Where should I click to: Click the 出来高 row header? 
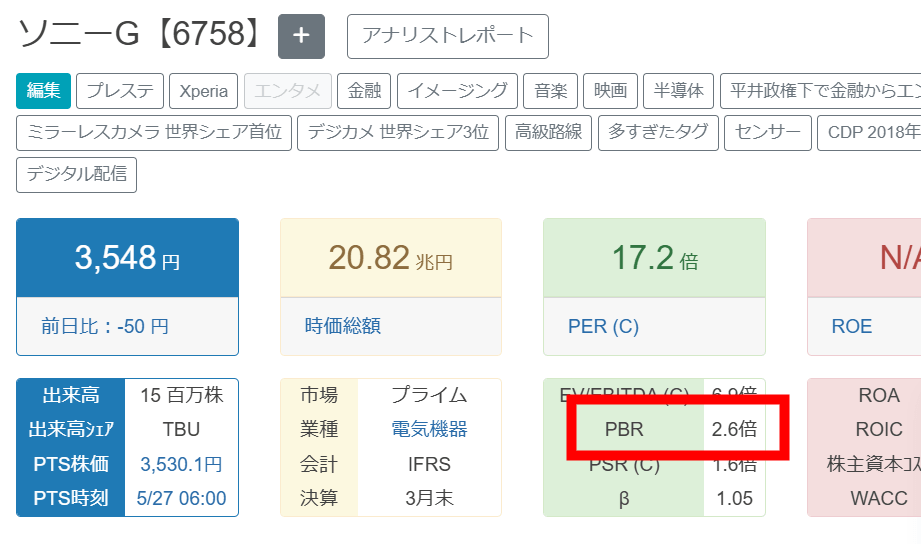click(70, 395)
